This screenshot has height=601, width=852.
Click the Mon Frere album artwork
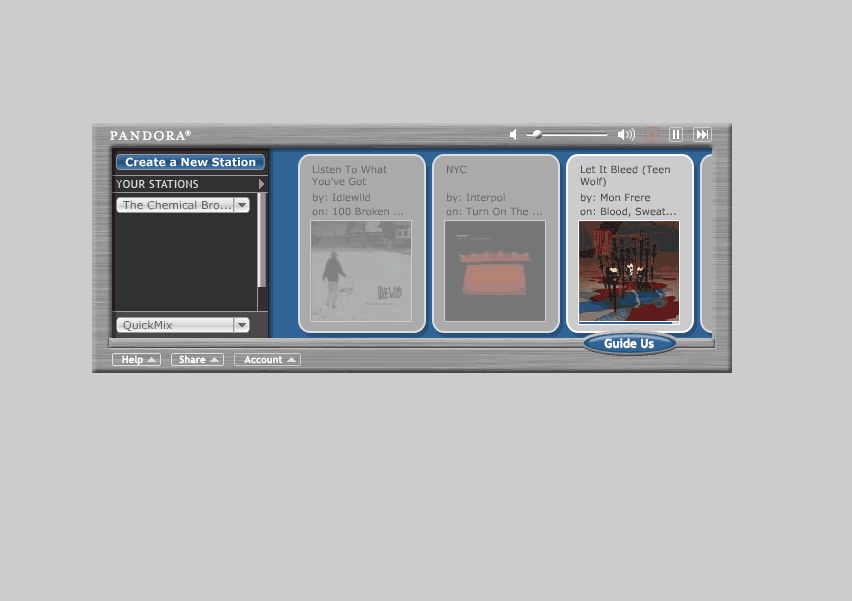(x=629, y=271)
